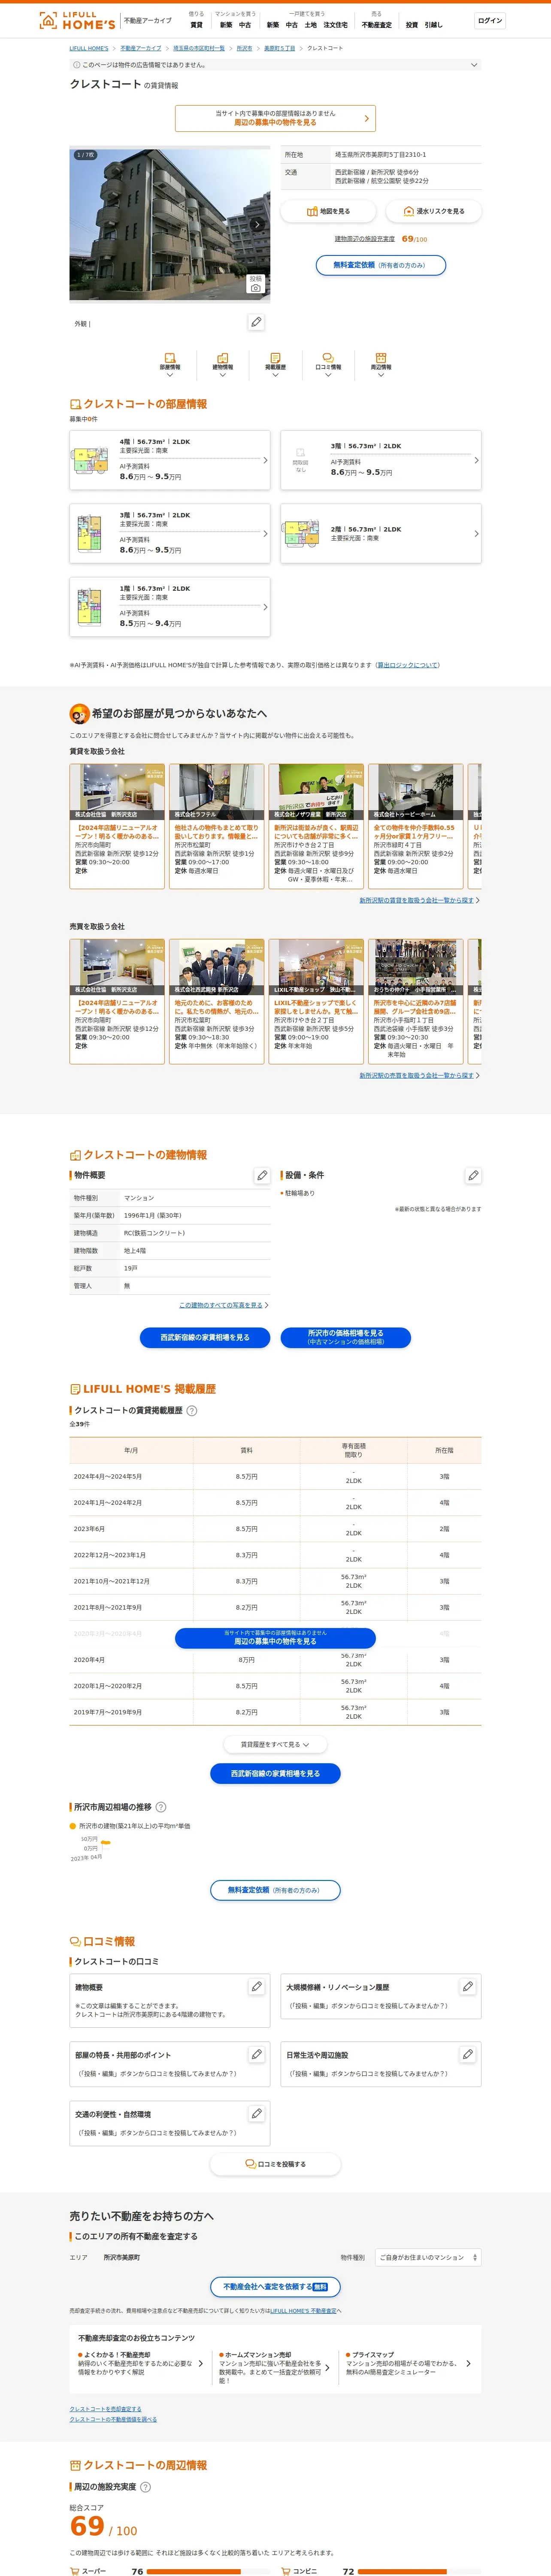
Task: Open 周辺の募集中の物件を見る banner at top
Action: coord(275,118)
